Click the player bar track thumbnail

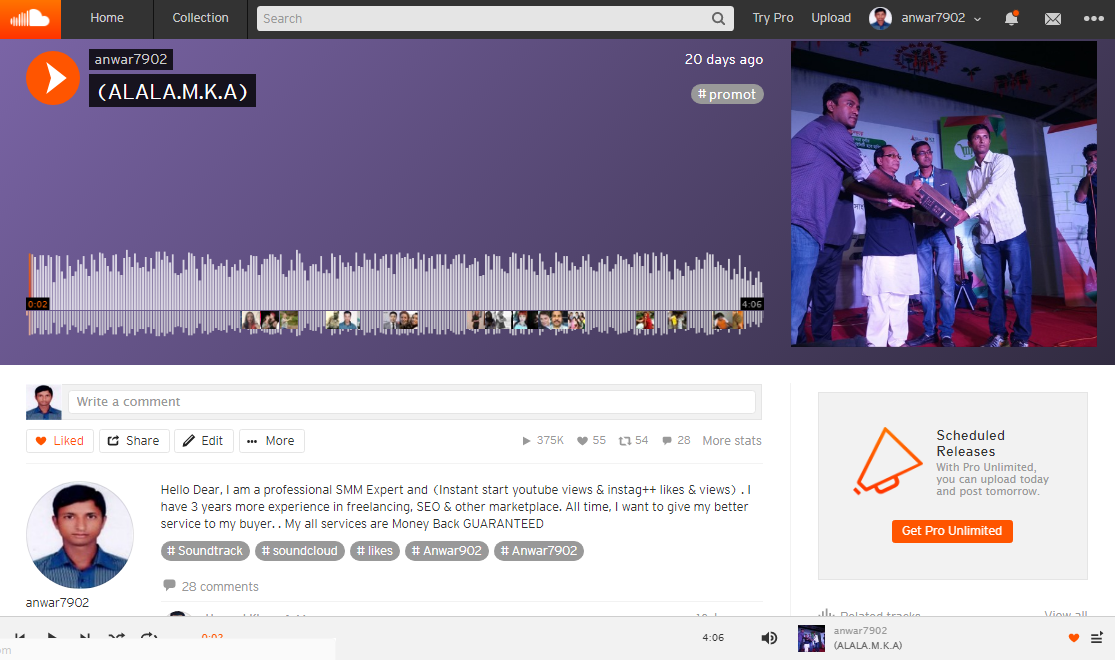coord(811,638)
